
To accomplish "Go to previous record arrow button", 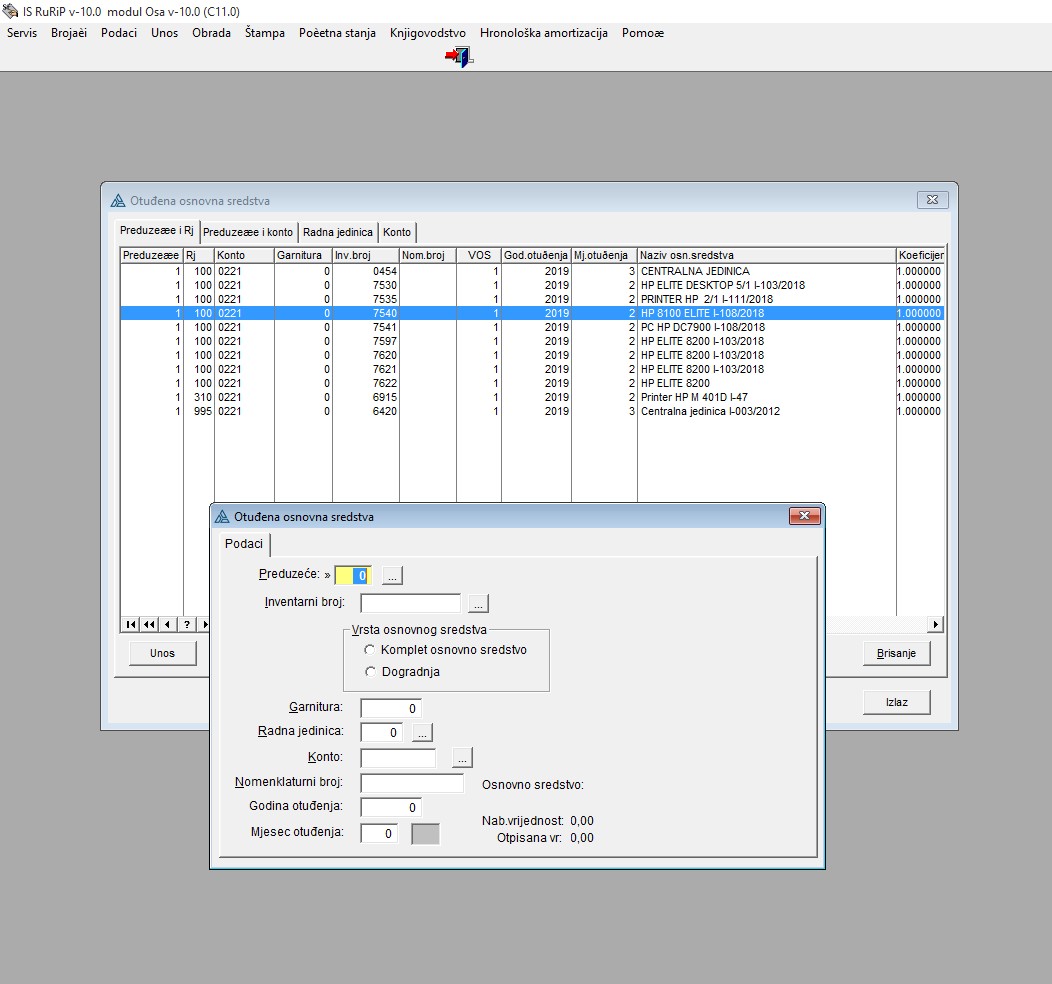I will click(167, 624).
